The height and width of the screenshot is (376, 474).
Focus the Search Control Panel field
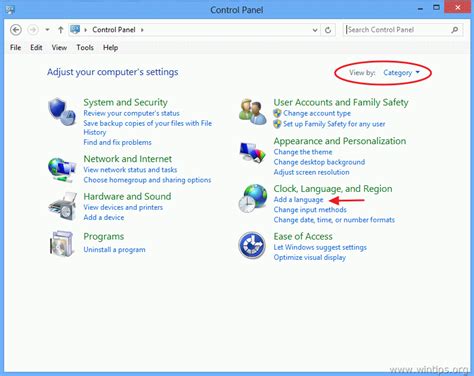tap(403, 30)
